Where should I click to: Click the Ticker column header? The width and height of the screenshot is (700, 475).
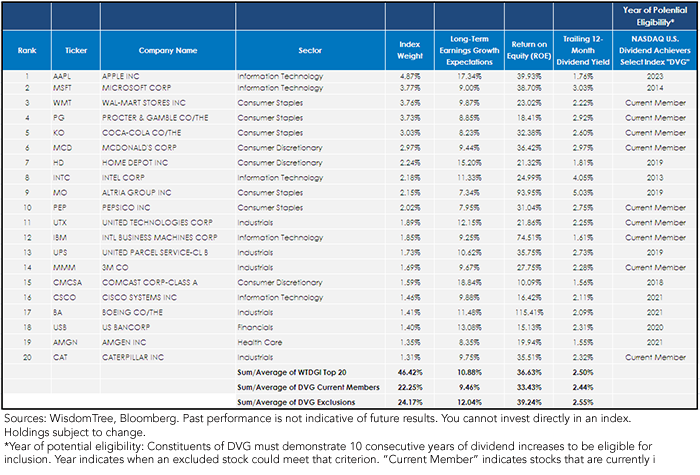point(76,50)
